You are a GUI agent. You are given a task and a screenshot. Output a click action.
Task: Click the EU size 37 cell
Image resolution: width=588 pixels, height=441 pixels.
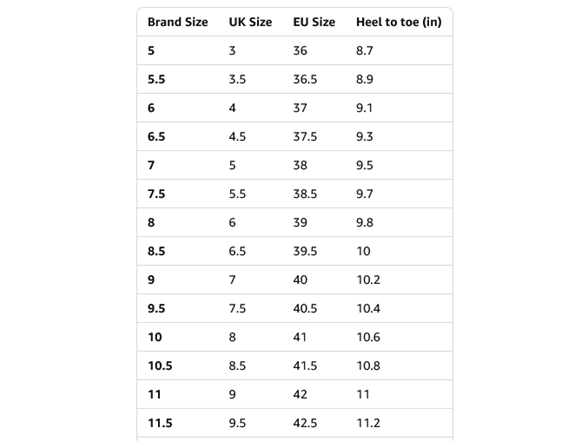tap(300, 108)
